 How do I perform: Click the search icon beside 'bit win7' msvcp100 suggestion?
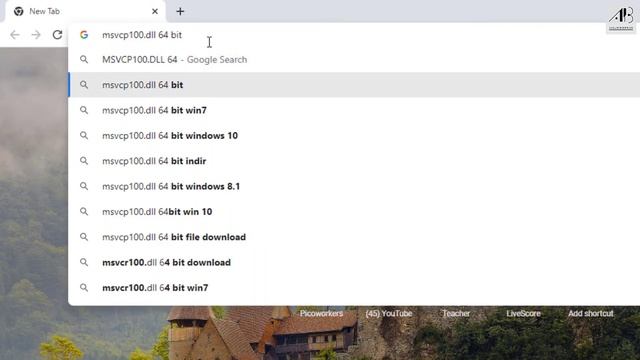84,110
